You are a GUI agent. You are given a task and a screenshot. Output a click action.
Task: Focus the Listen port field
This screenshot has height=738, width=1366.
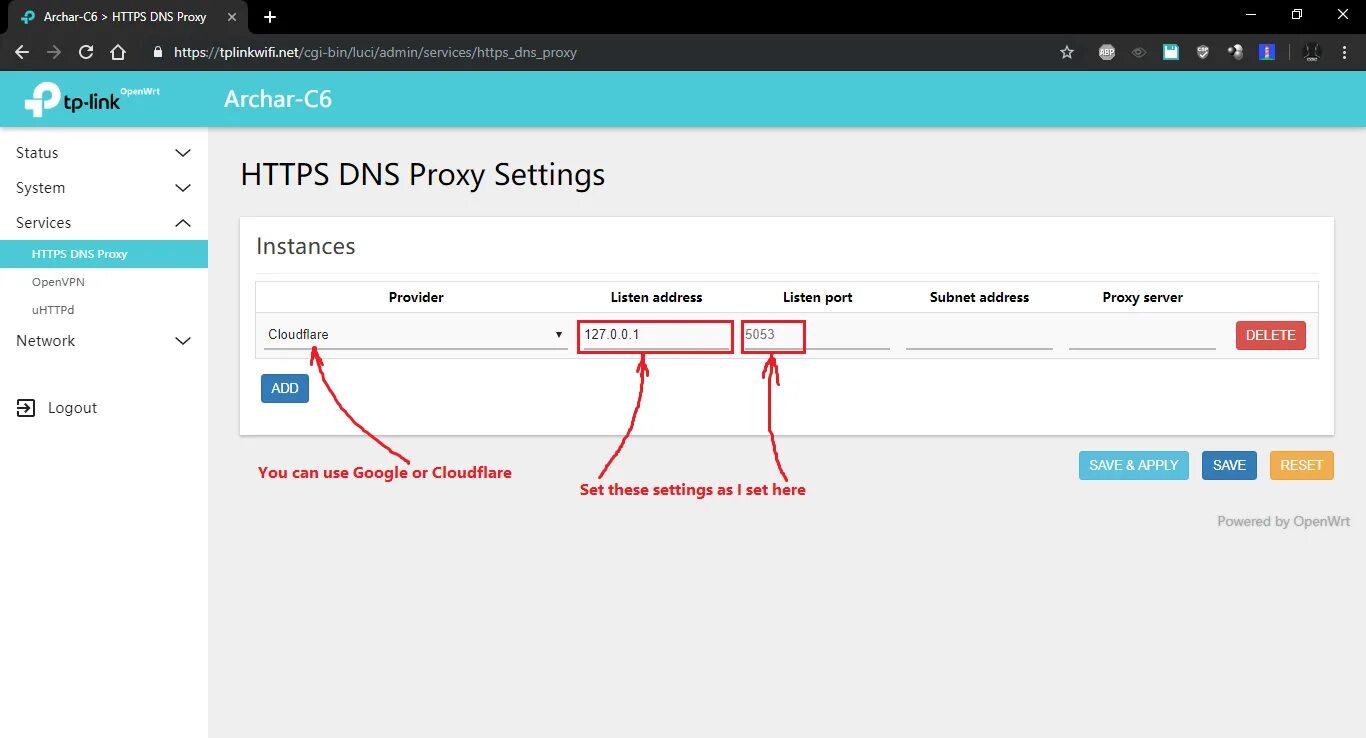coord(816,335)
